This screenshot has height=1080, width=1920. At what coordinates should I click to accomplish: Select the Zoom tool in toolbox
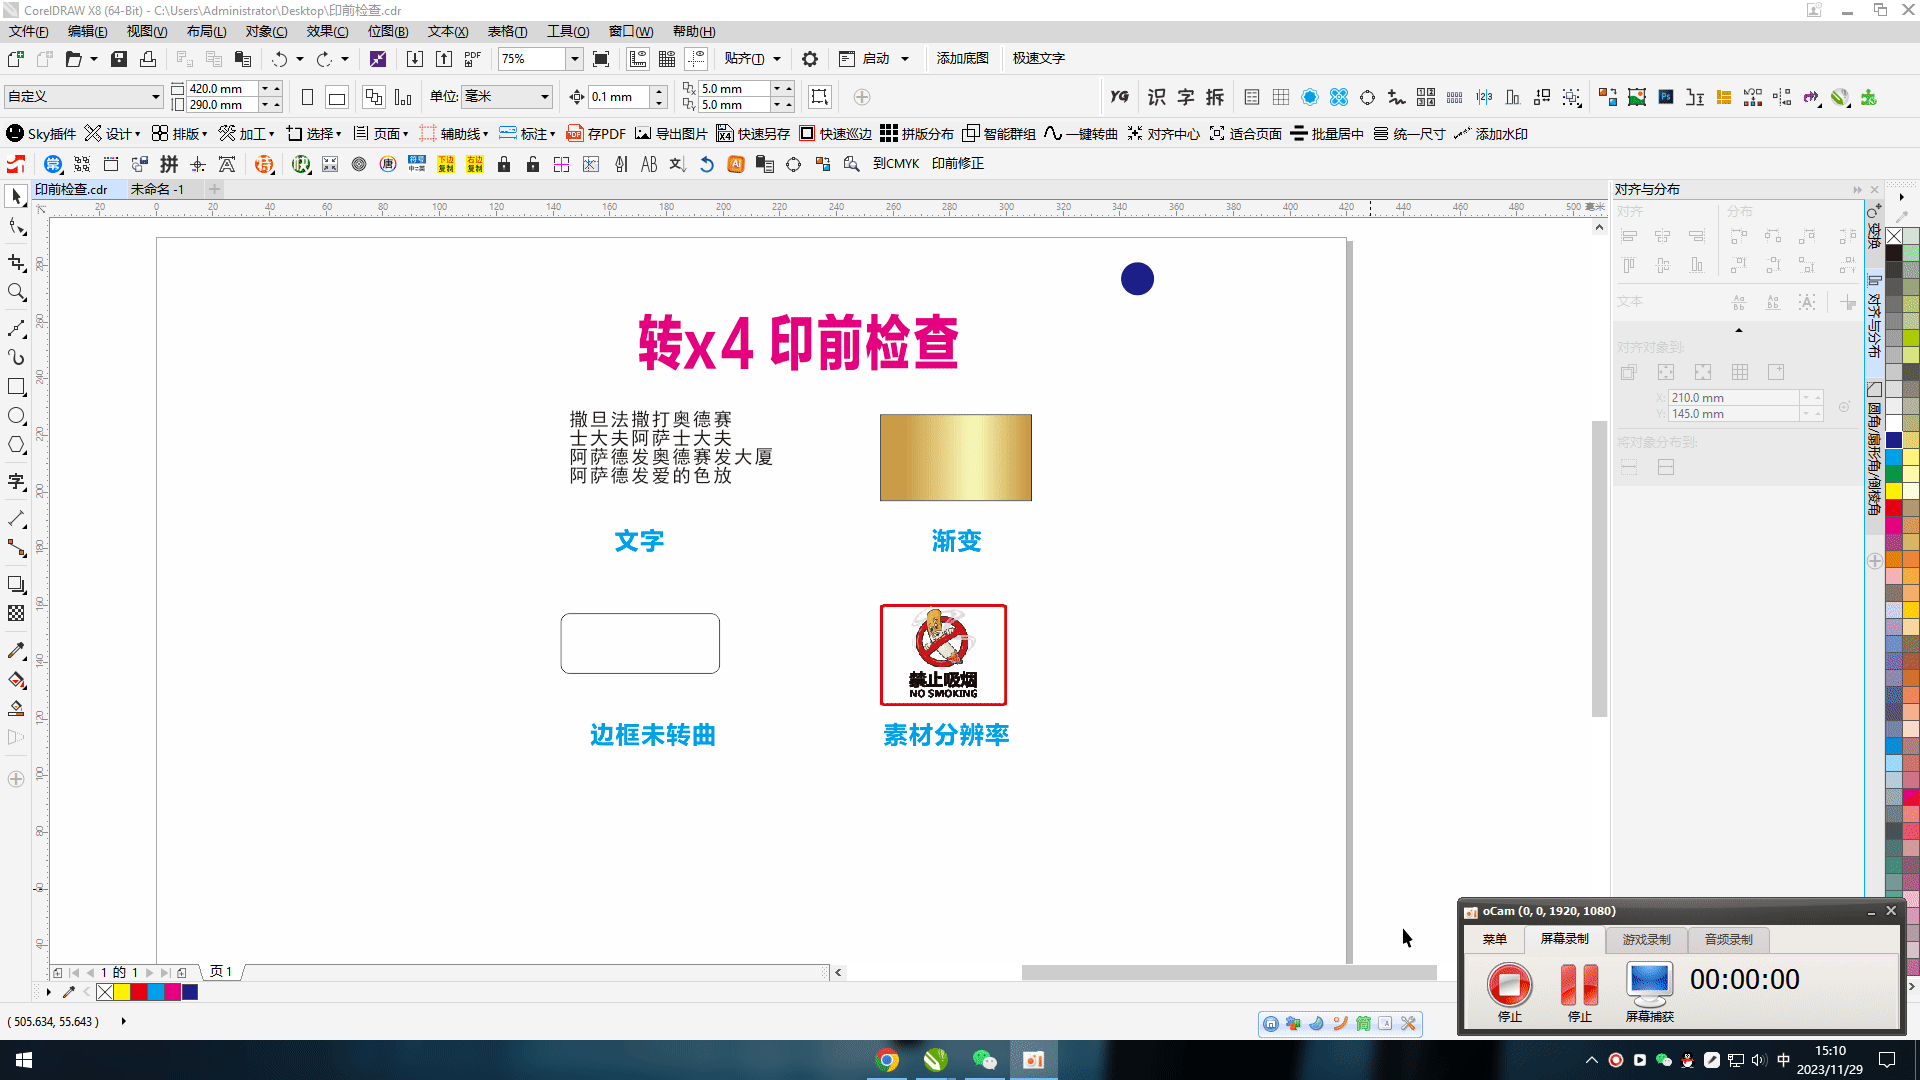(16, 293)
